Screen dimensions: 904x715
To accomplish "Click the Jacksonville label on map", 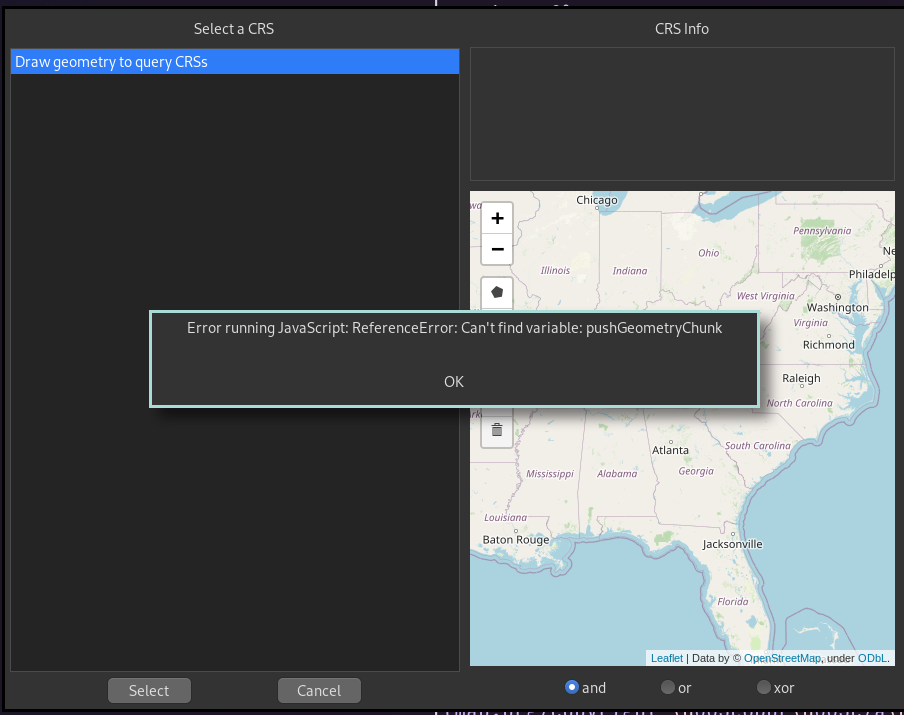I will click(732, 544).
